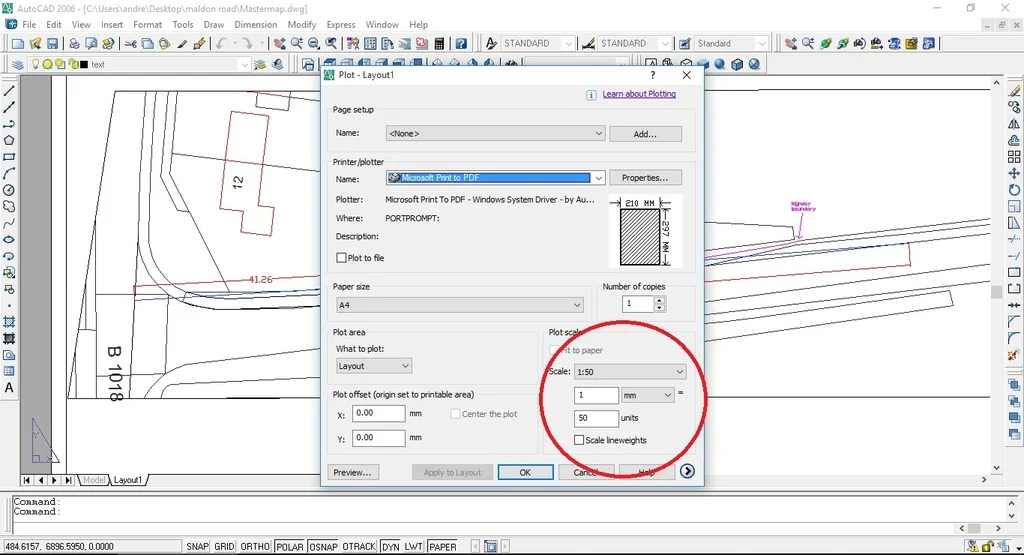Switch to the Model tab
Screen dimensions: 1024x555
pos(94,480)
